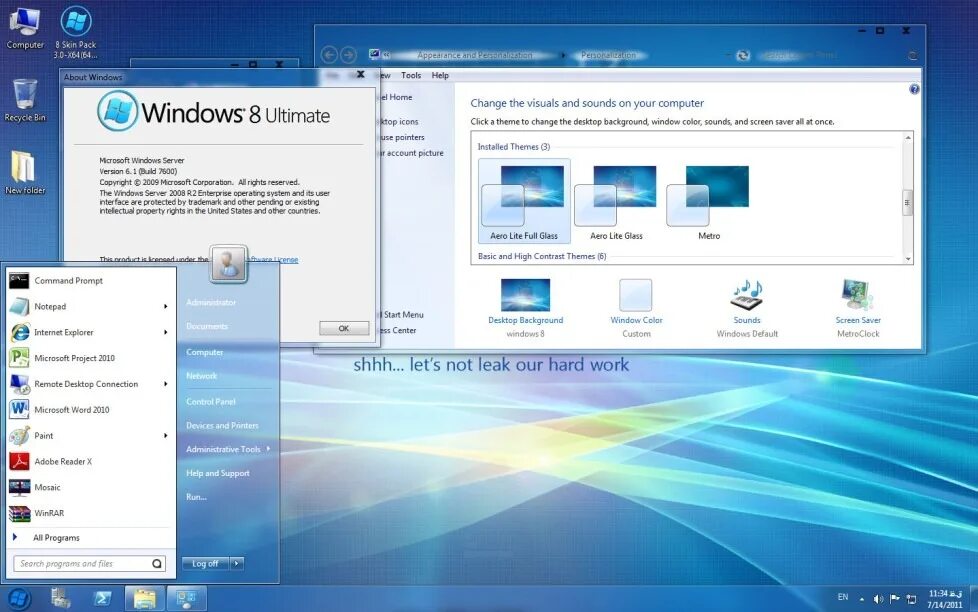Click the user account picture in Start menu
Viewport: 978px width, 612px height.
pyautogui.click(x=228, y=264)
